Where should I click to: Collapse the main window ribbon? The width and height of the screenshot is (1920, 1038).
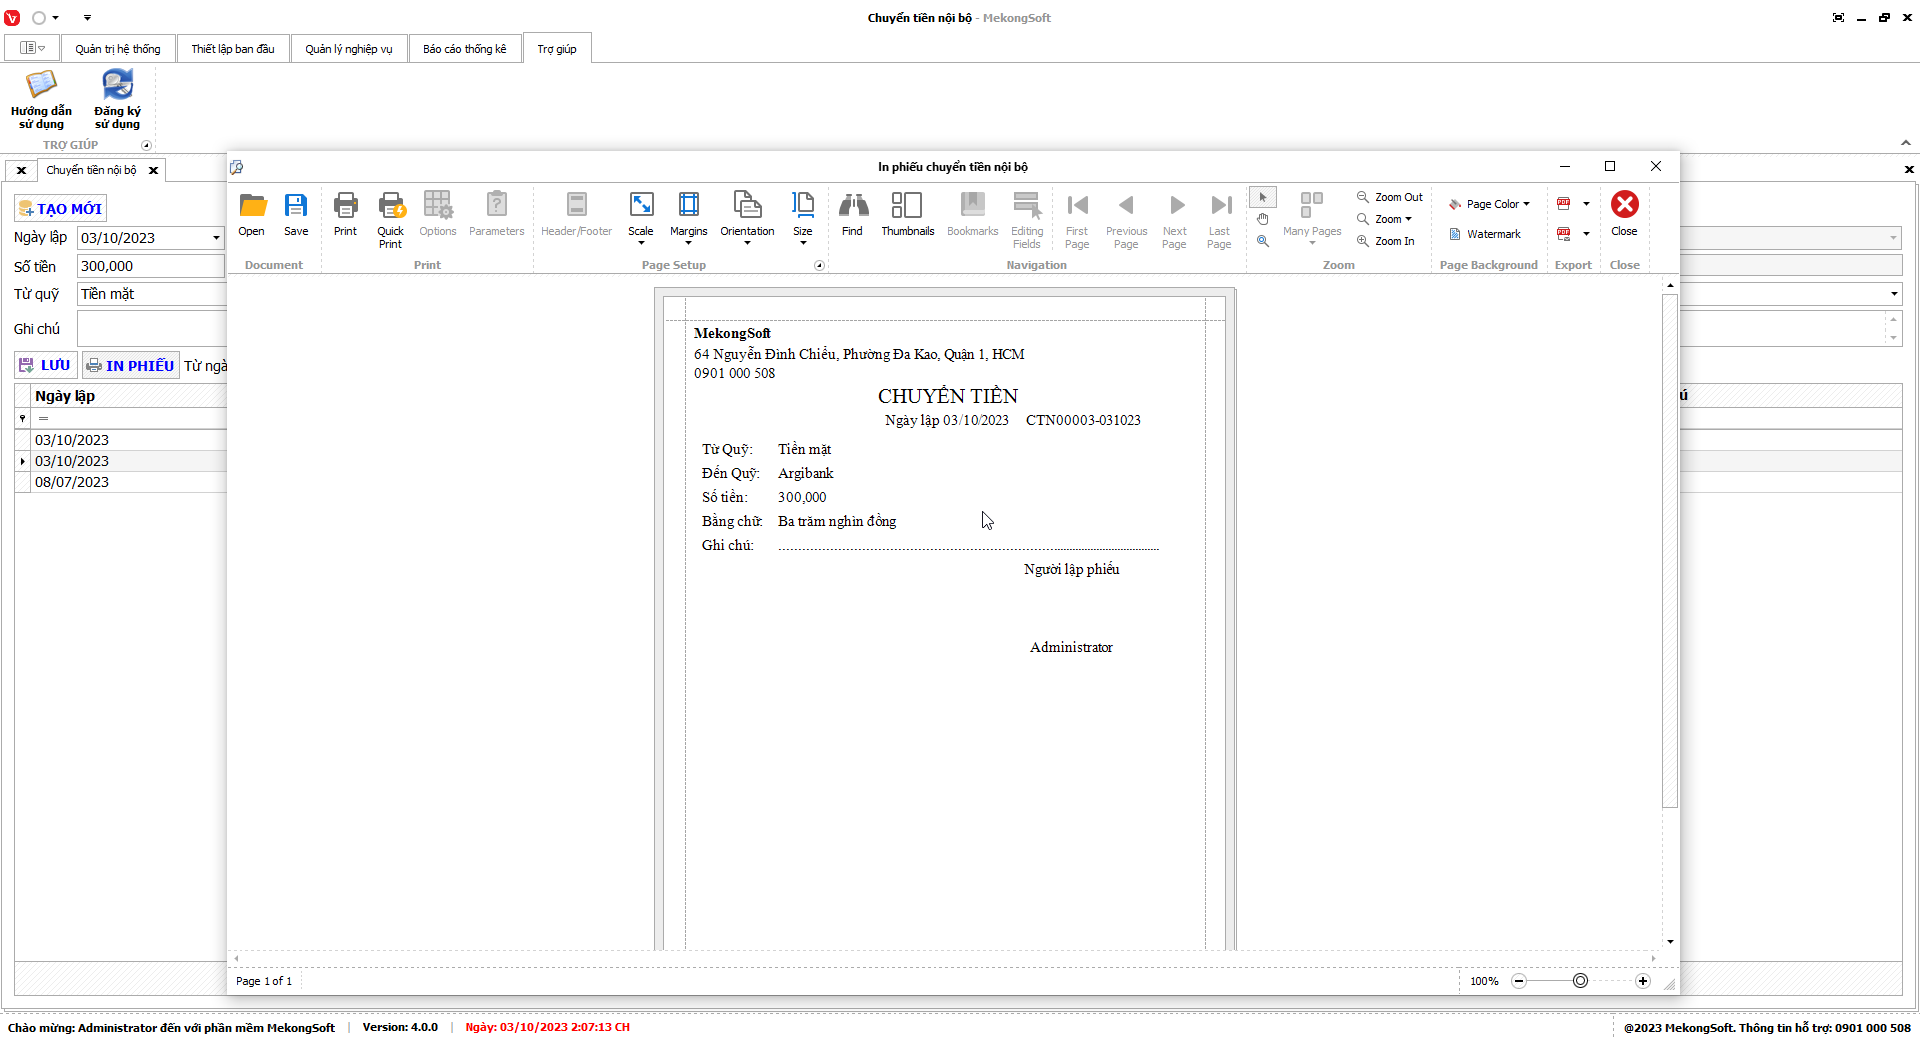point(1905,143)
